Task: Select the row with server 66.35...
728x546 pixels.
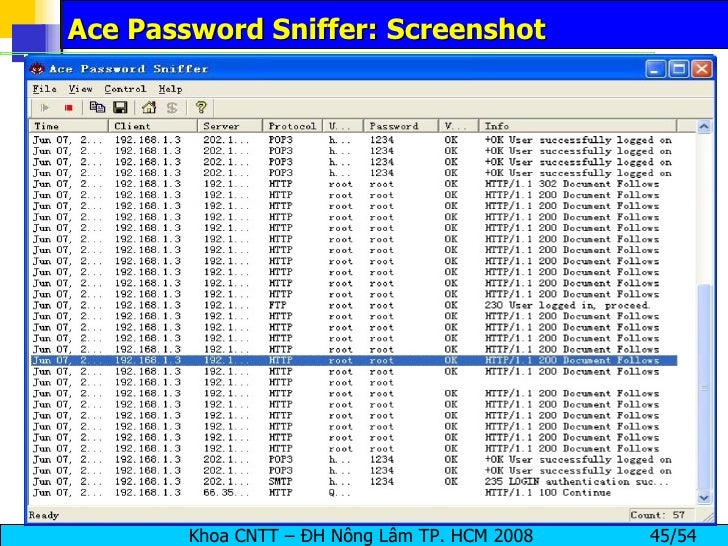Action: point(354,493)
